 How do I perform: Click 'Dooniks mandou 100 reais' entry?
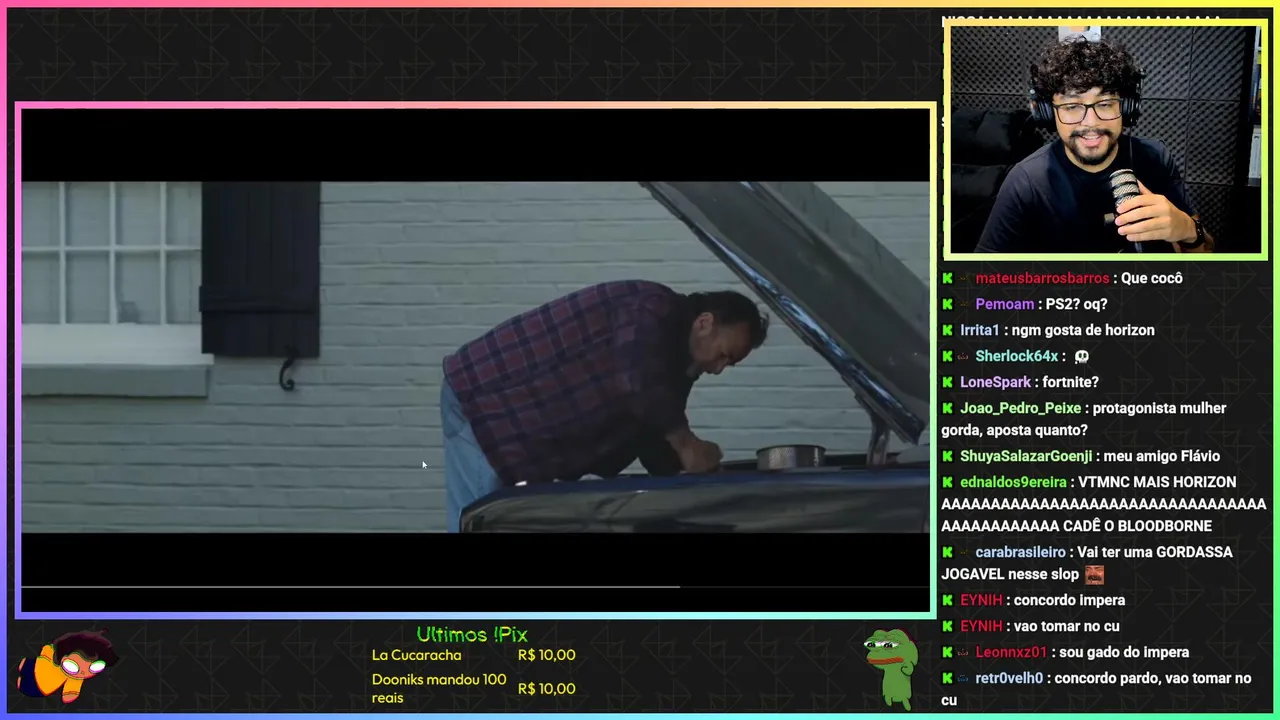[x=439, y=688]
